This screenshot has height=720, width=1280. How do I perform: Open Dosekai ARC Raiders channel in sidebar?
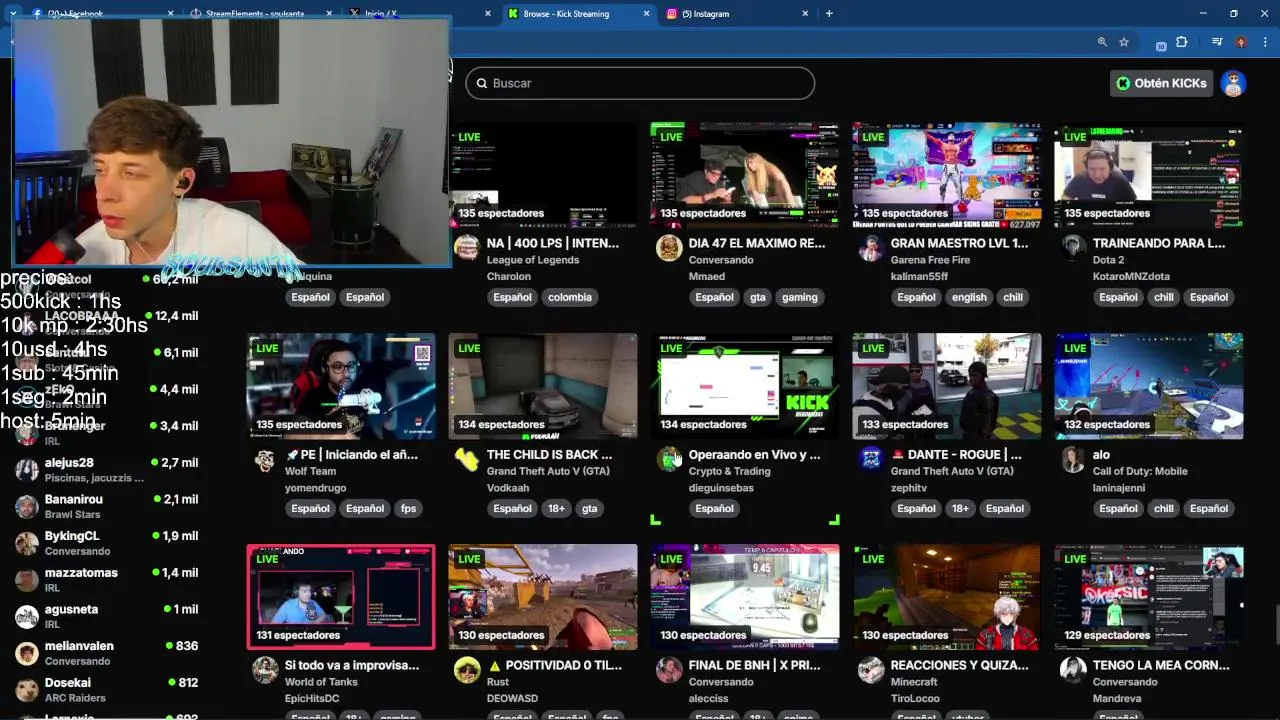[x=107, y=689]
